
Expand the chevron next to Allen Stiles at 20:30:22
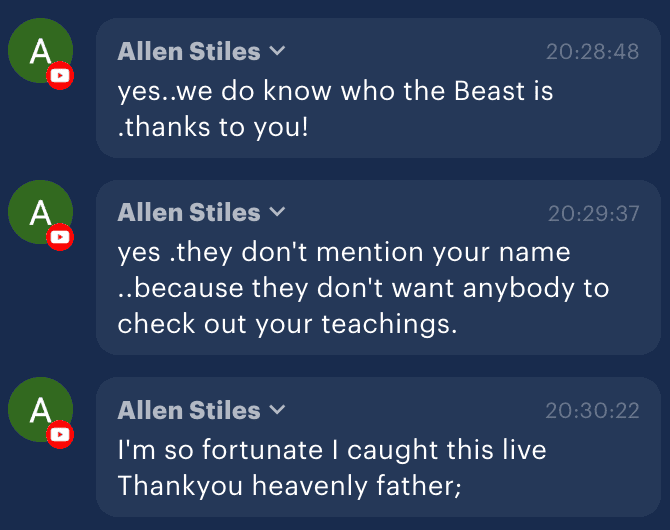point(277,409)
